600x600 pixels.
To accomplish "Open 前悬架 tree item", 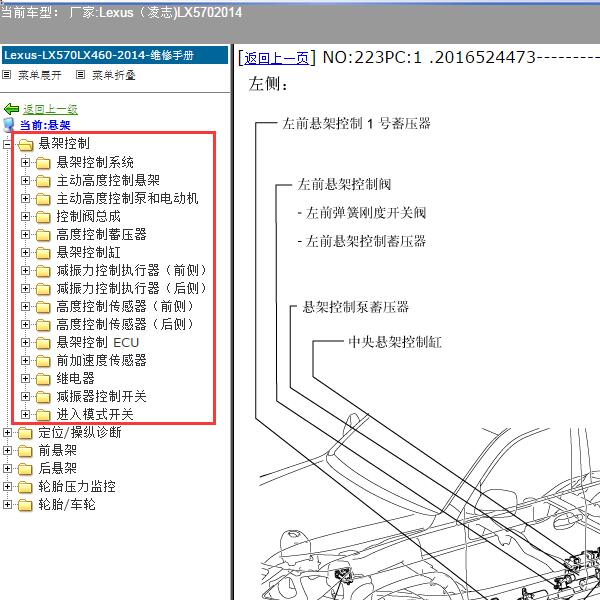I will pos(58,450).
